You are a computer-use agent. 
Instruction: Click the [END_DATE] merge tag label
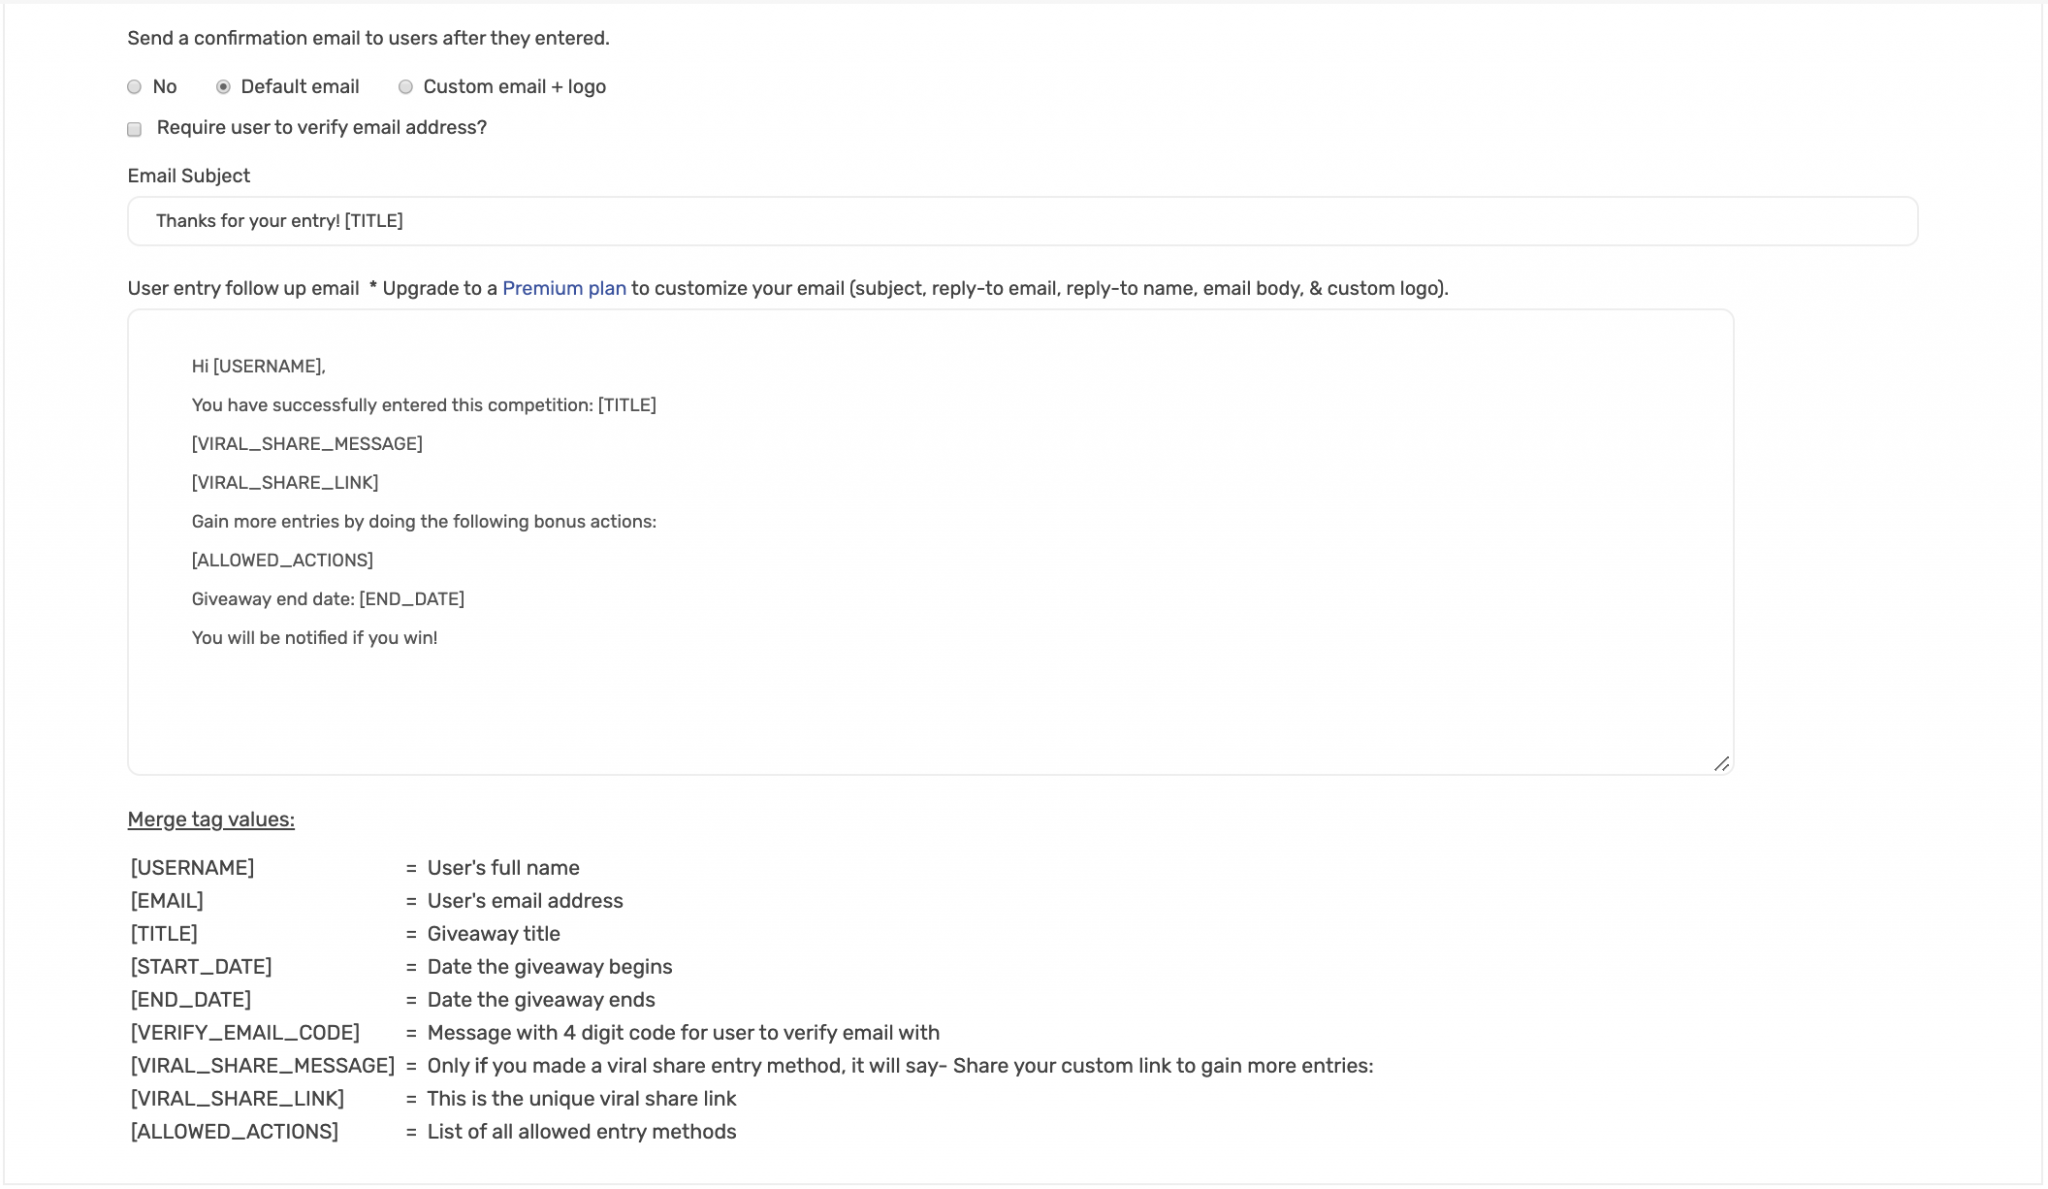click(191, 999)
